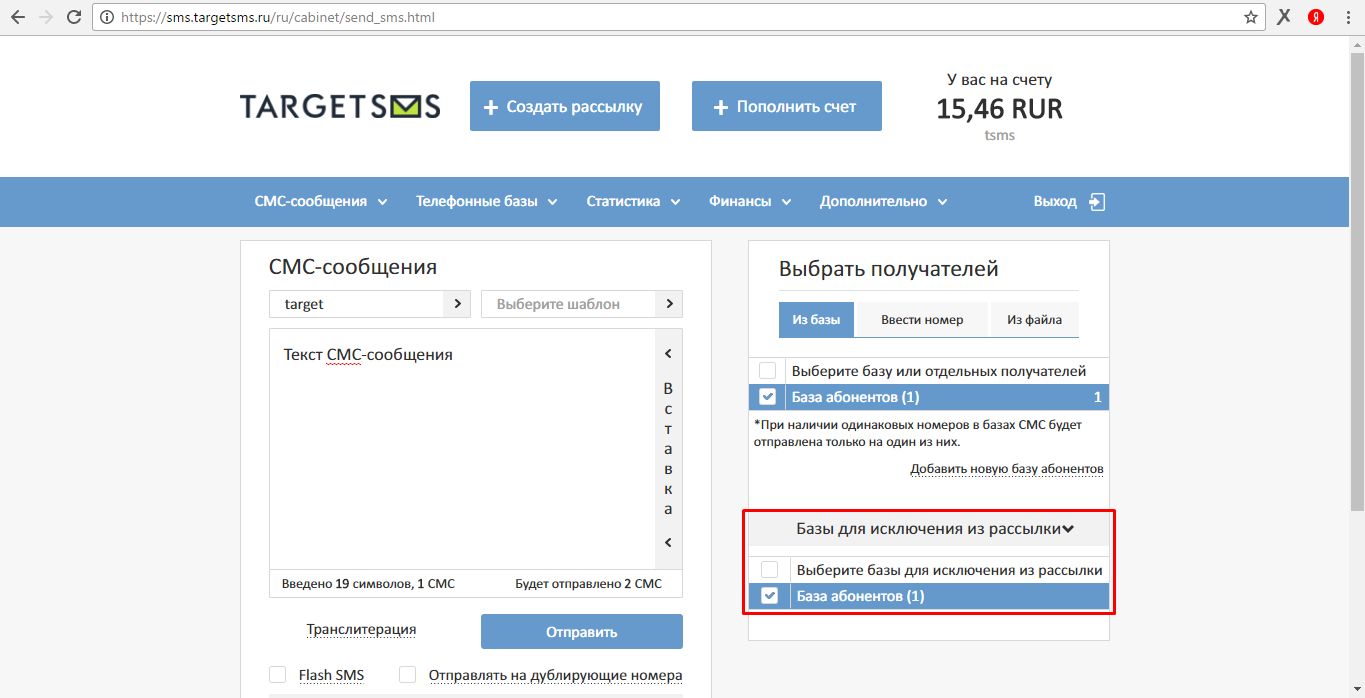This screenshot has height=698, width=1365.
Task: Click the TARGETSMS logo
Action: click(340, 106)
